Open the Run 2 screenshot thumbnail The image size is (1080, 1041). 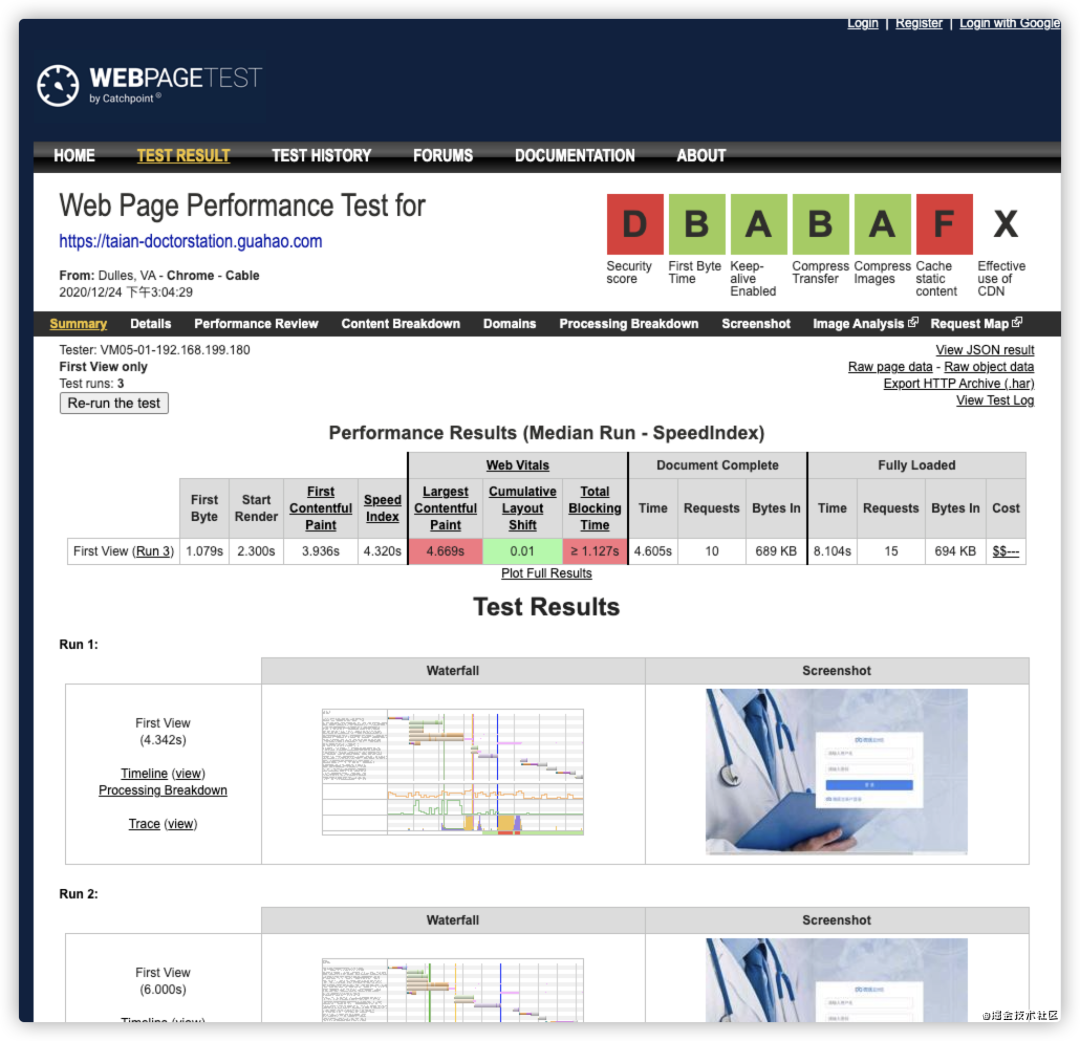point(836,980)
